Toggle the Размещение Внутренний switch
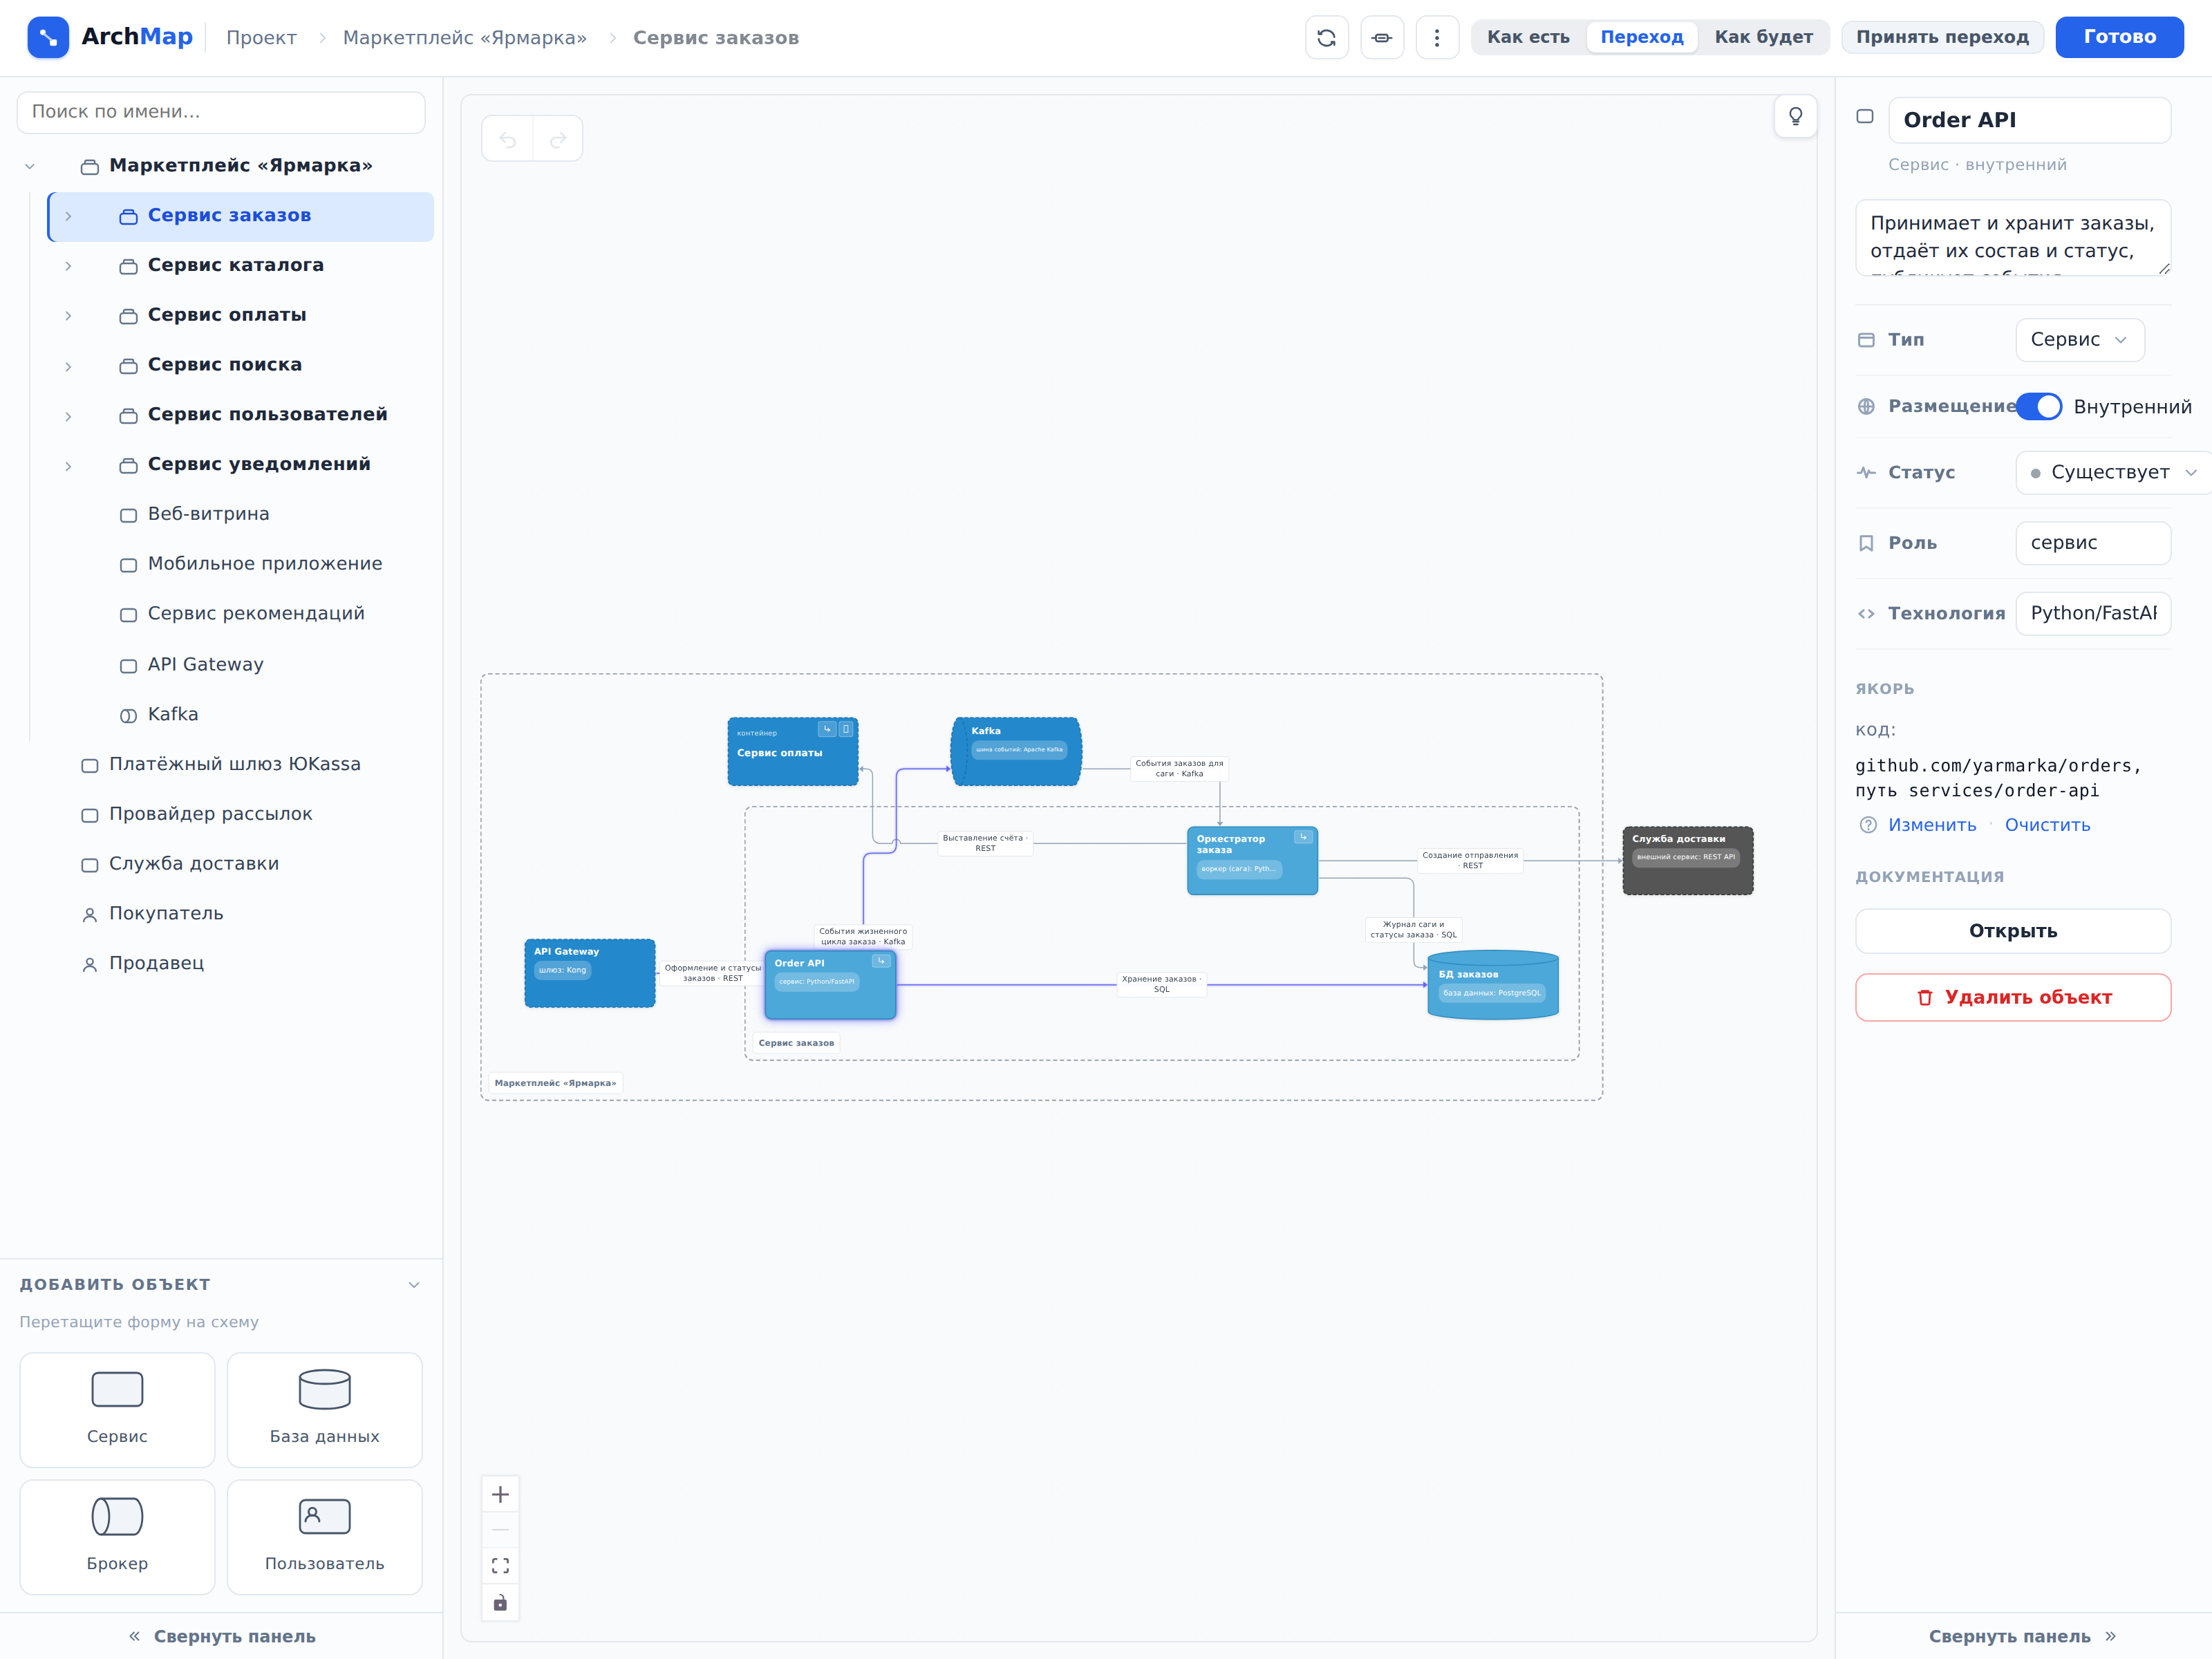The height and width of the screenshot is (1659, 2212). (2038, 406)
